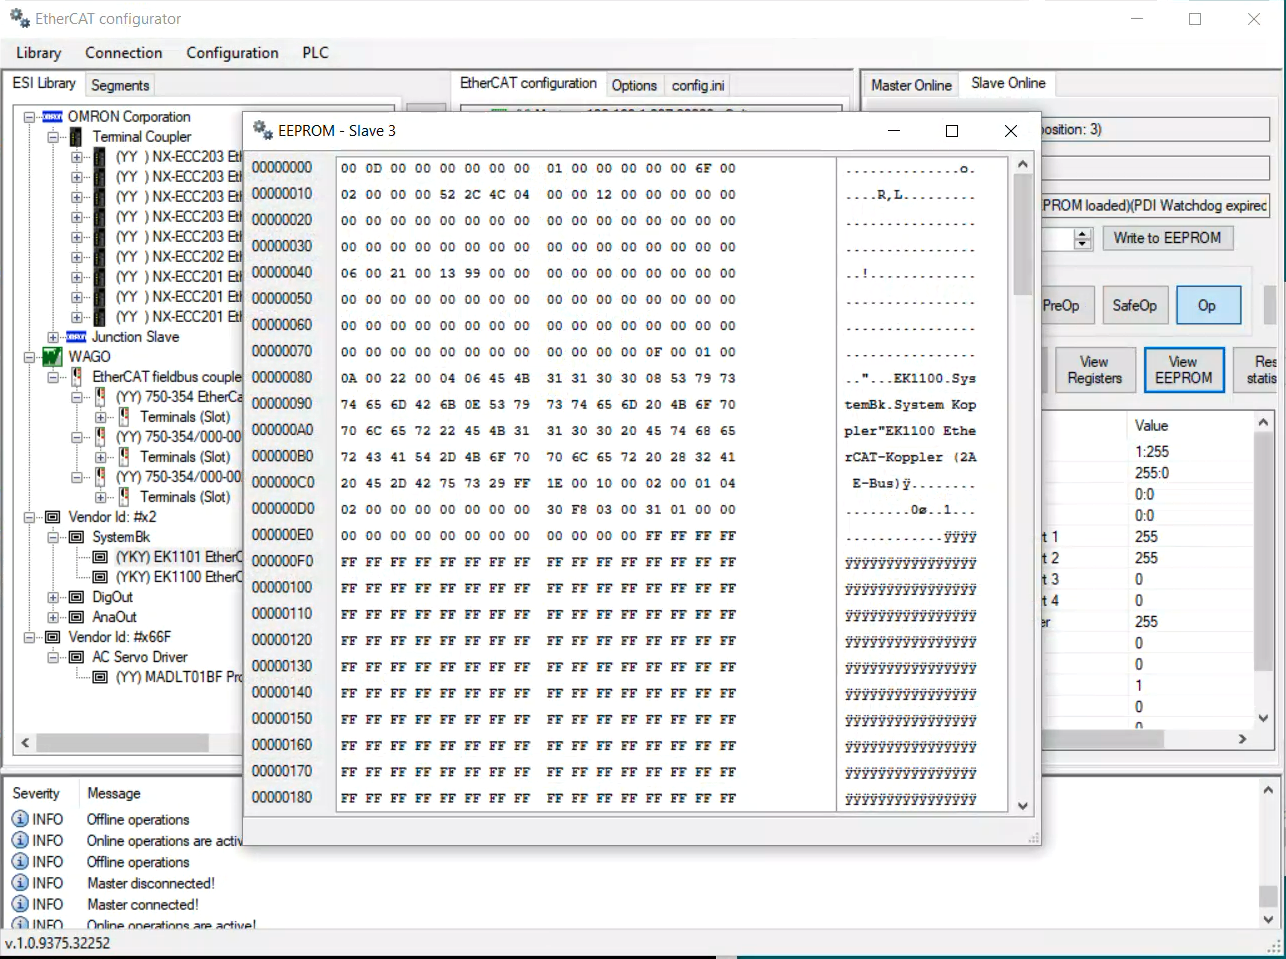
Task: Click the Junction Slave OMRON icon
Action: click(76, 337)
